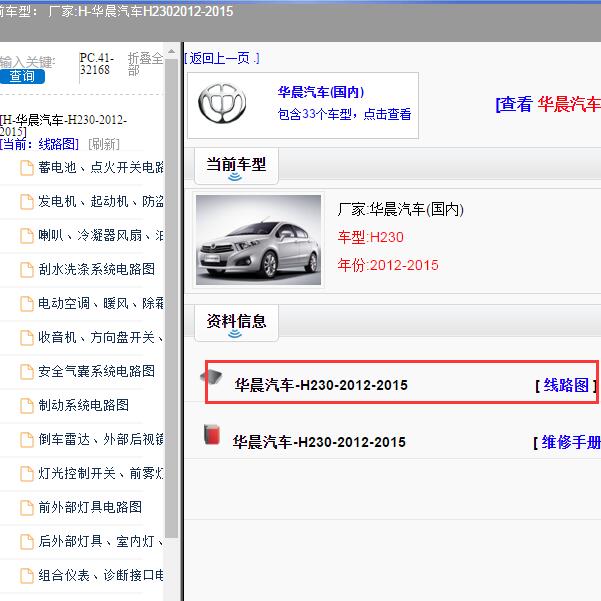601x601 pixels.
Task: Click document icon next to 制动系统电路图
Action: (27, 406)
